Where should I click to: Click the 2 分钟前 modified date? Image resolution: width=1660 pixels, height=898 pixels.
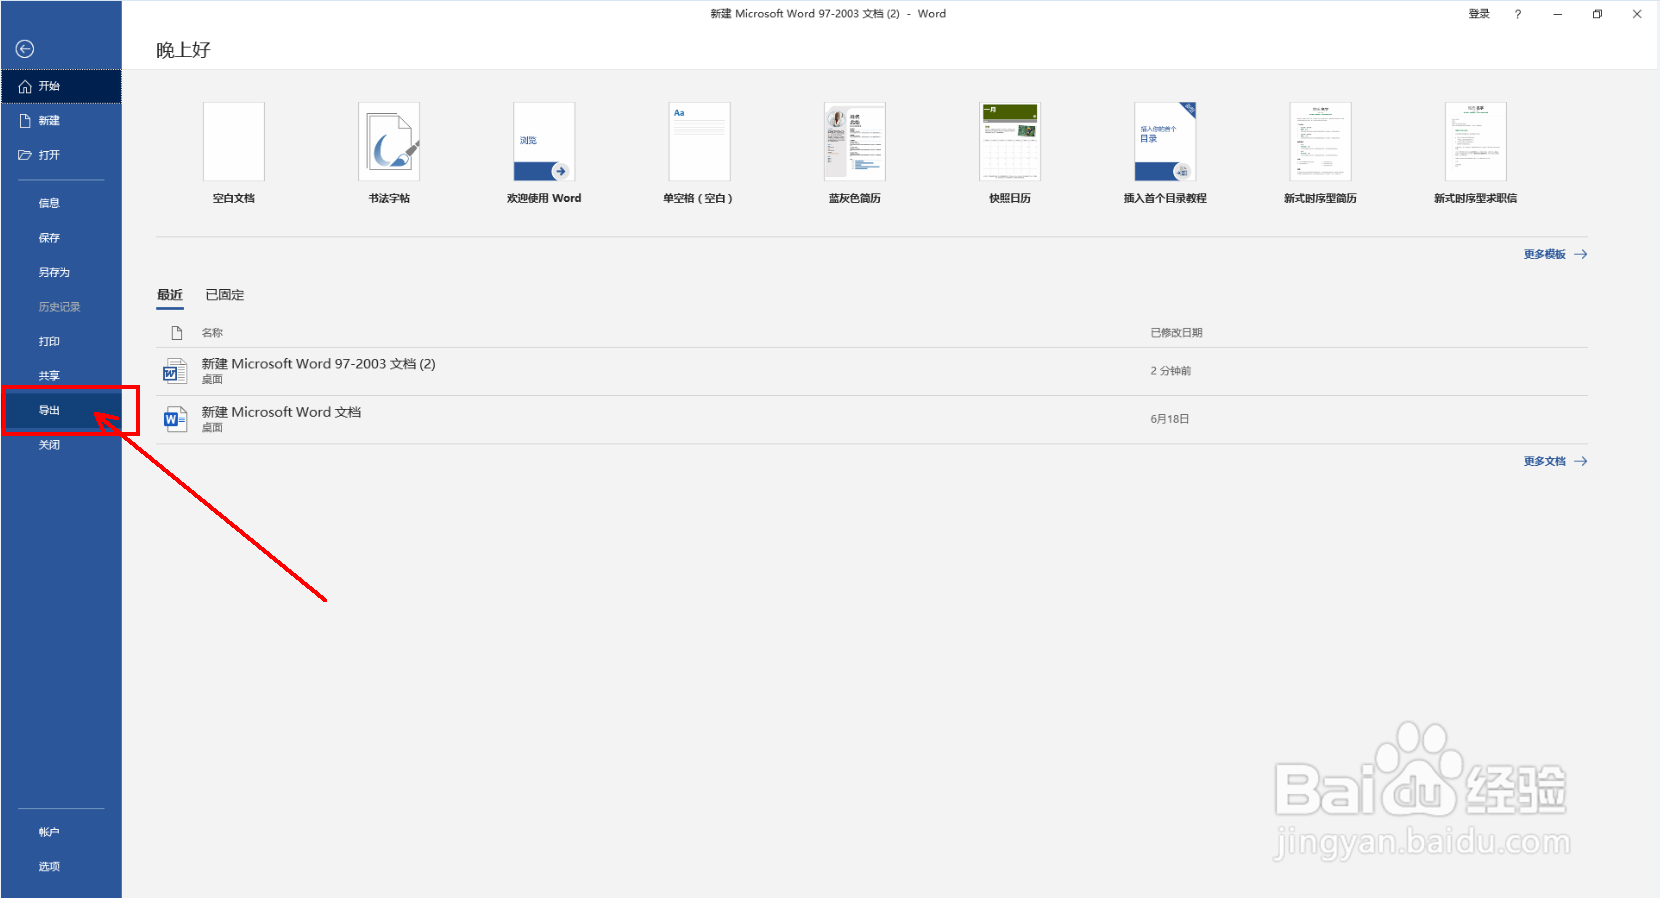[x=1170, y=371]
